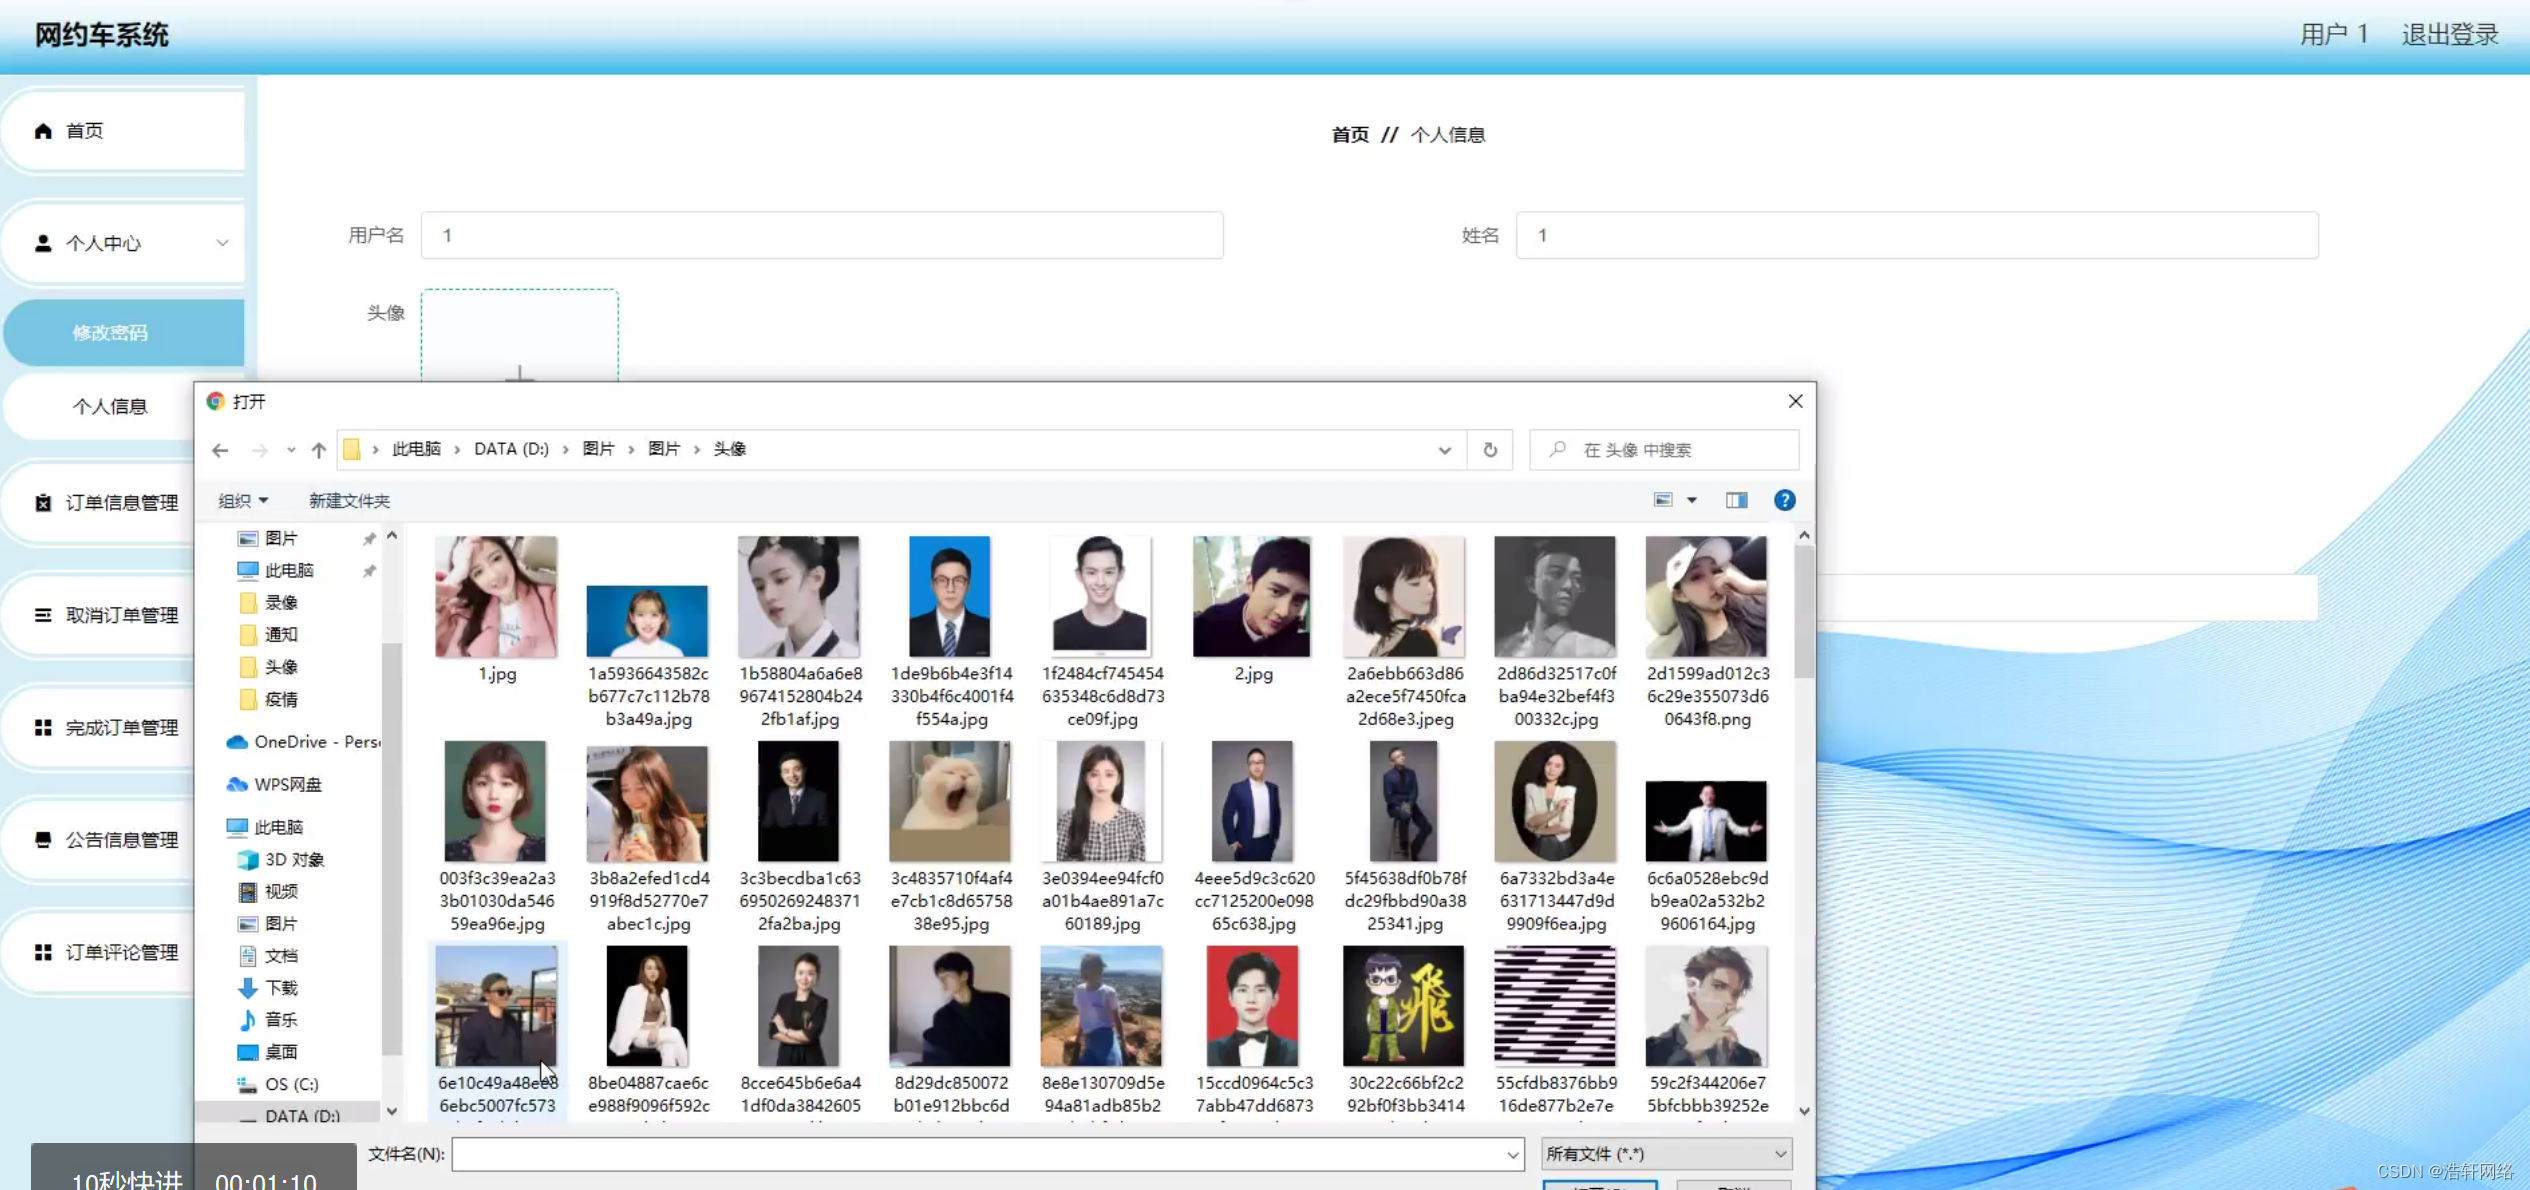
Task: Select 个人信息 in the sidebar menu
Action: pyautogui.click(x=111, y=406)
